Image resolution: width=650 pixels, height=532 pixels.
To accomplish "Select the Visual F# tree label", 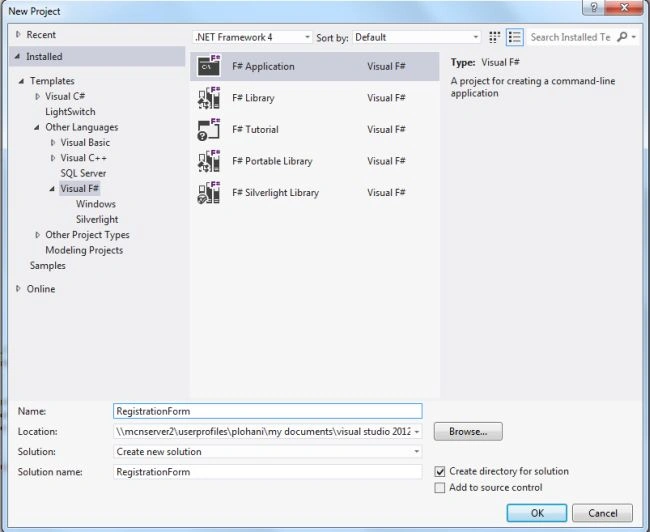I will pyautogui.click(x=80, y=189).
